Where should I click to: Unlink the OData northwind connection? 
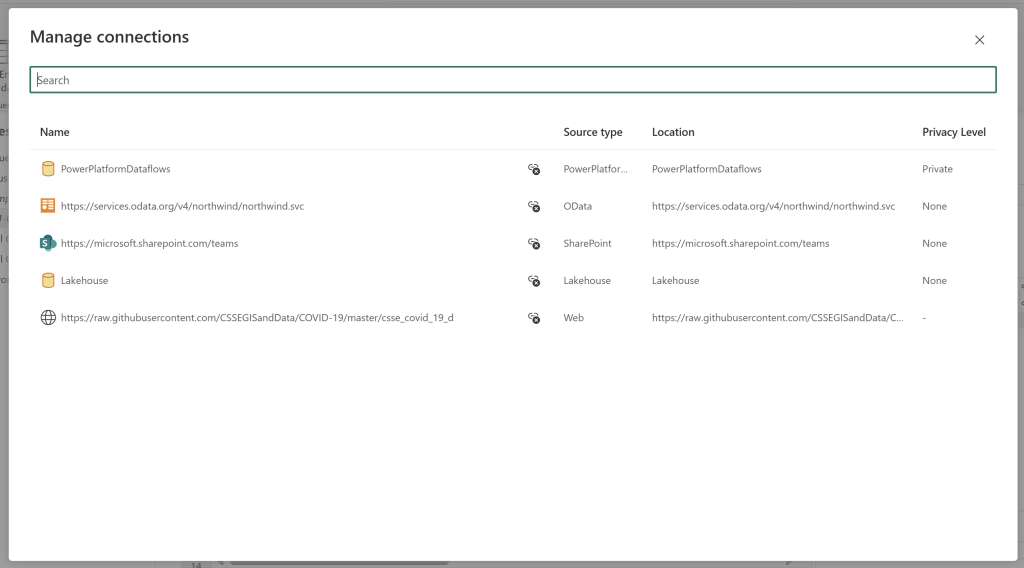coord(534,206)
